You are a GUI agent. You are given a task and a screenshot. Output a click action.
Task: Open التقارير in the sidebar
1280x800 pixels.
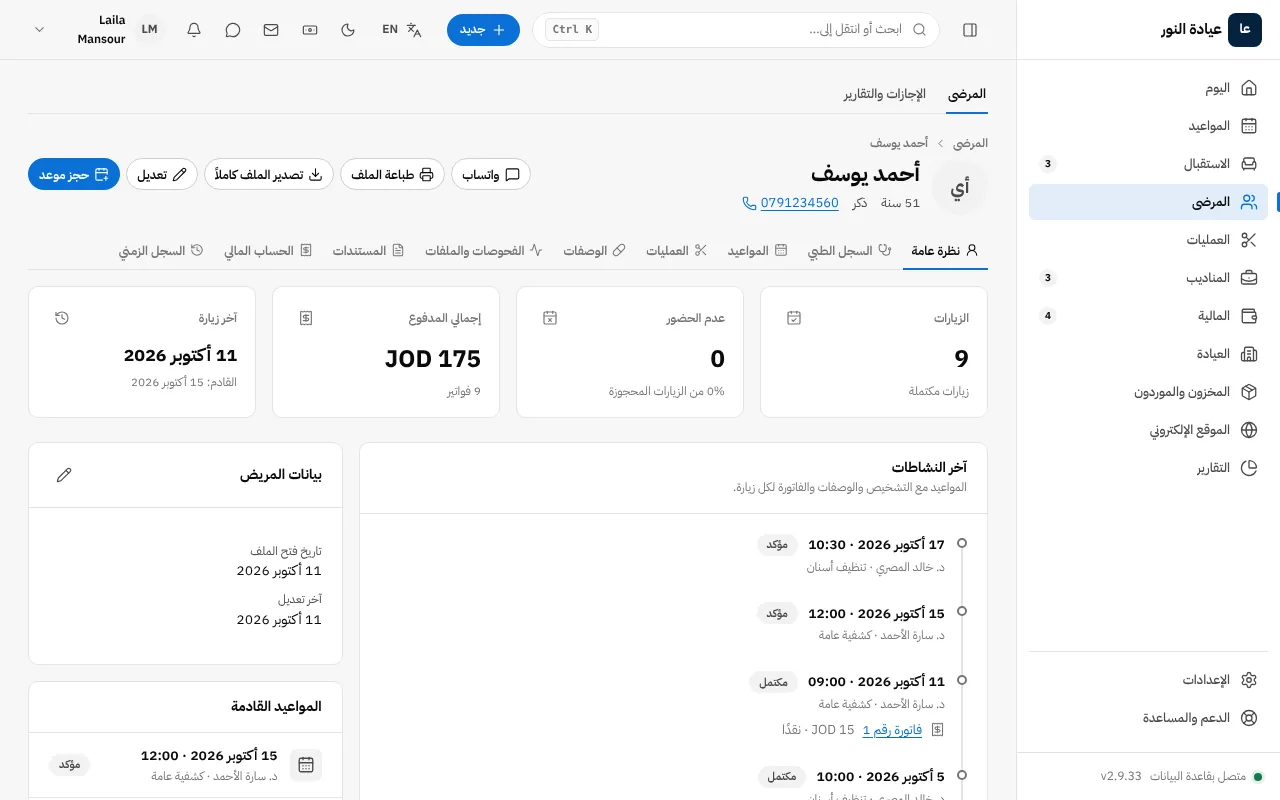1148,468
